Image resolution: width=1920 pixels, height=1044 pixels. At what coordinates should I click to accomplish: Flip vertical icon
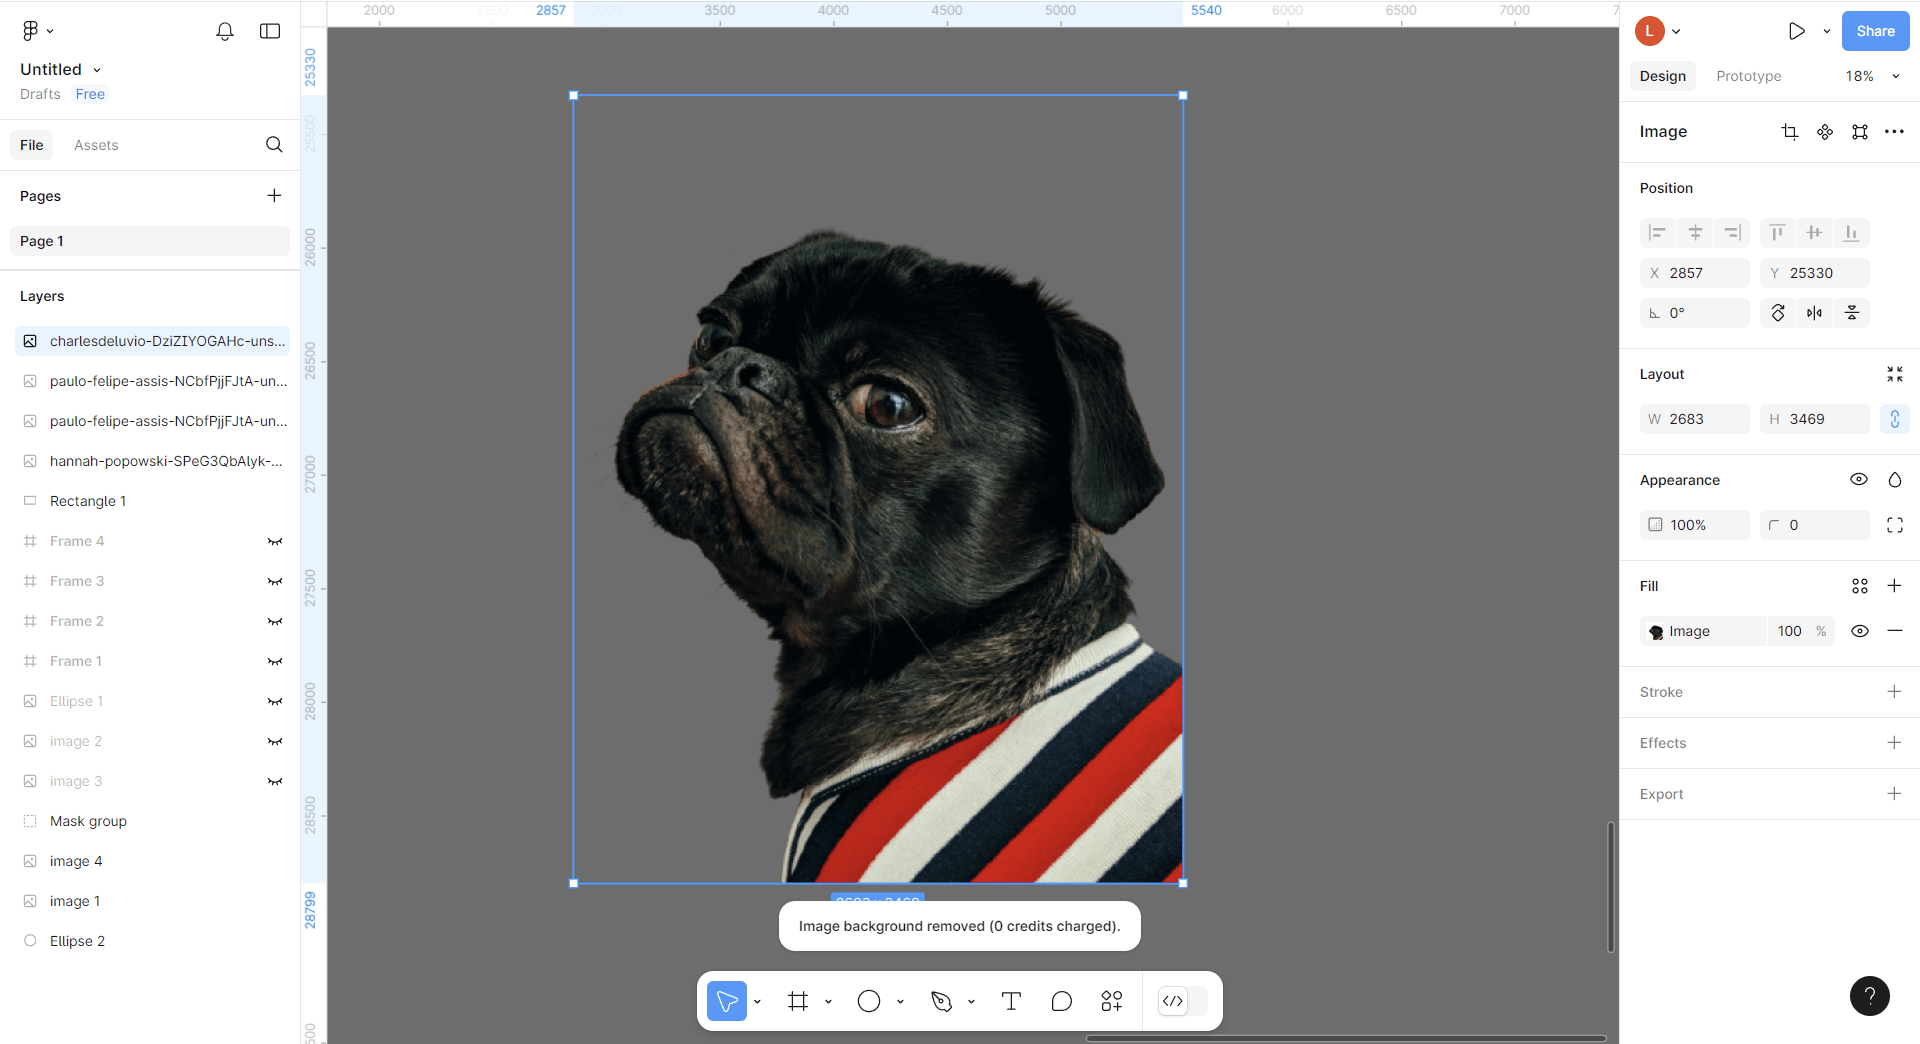coord(1852,313)
